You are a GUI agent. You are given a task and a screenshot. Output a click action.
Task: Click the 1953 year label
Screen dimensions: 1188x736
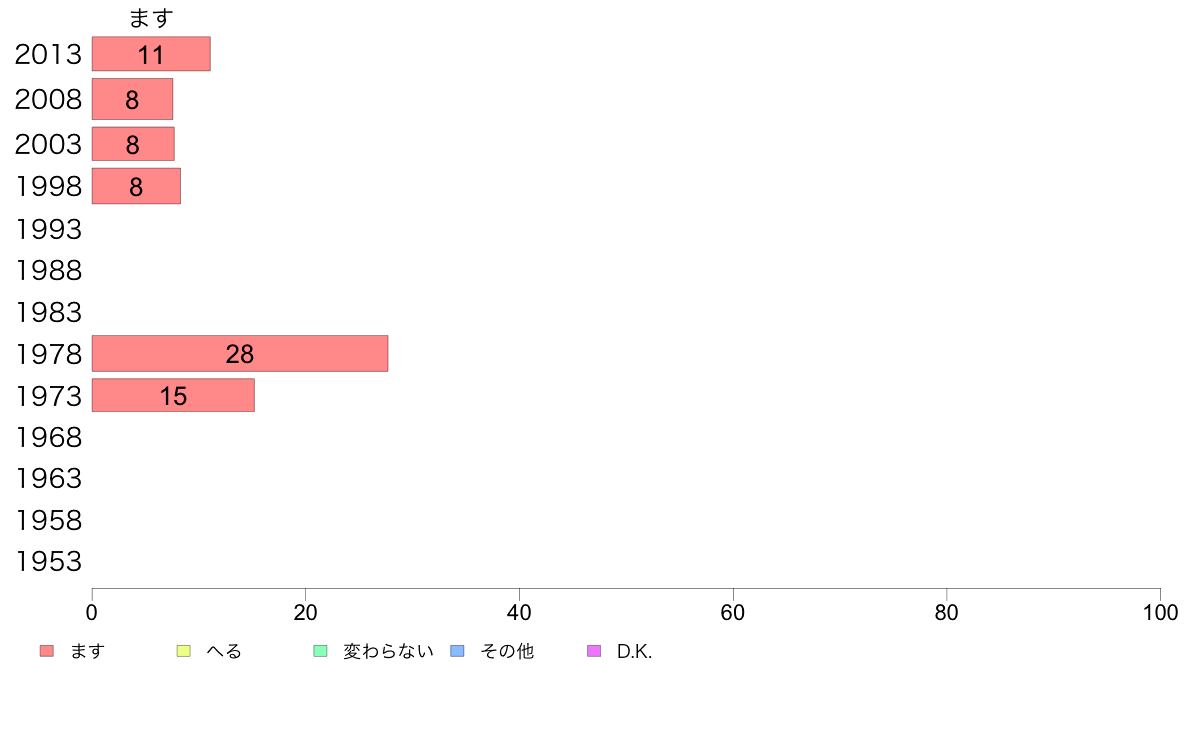click(48, 561)
